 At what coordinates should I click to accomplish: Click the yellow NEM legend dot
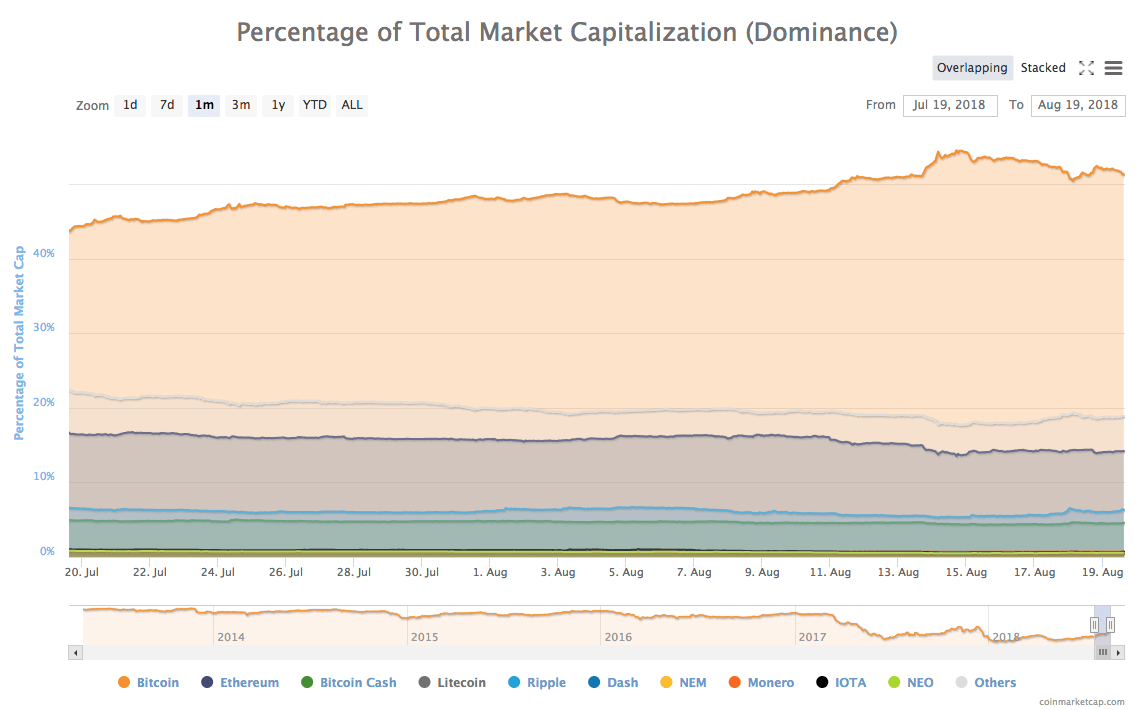[x=666, y=682]
